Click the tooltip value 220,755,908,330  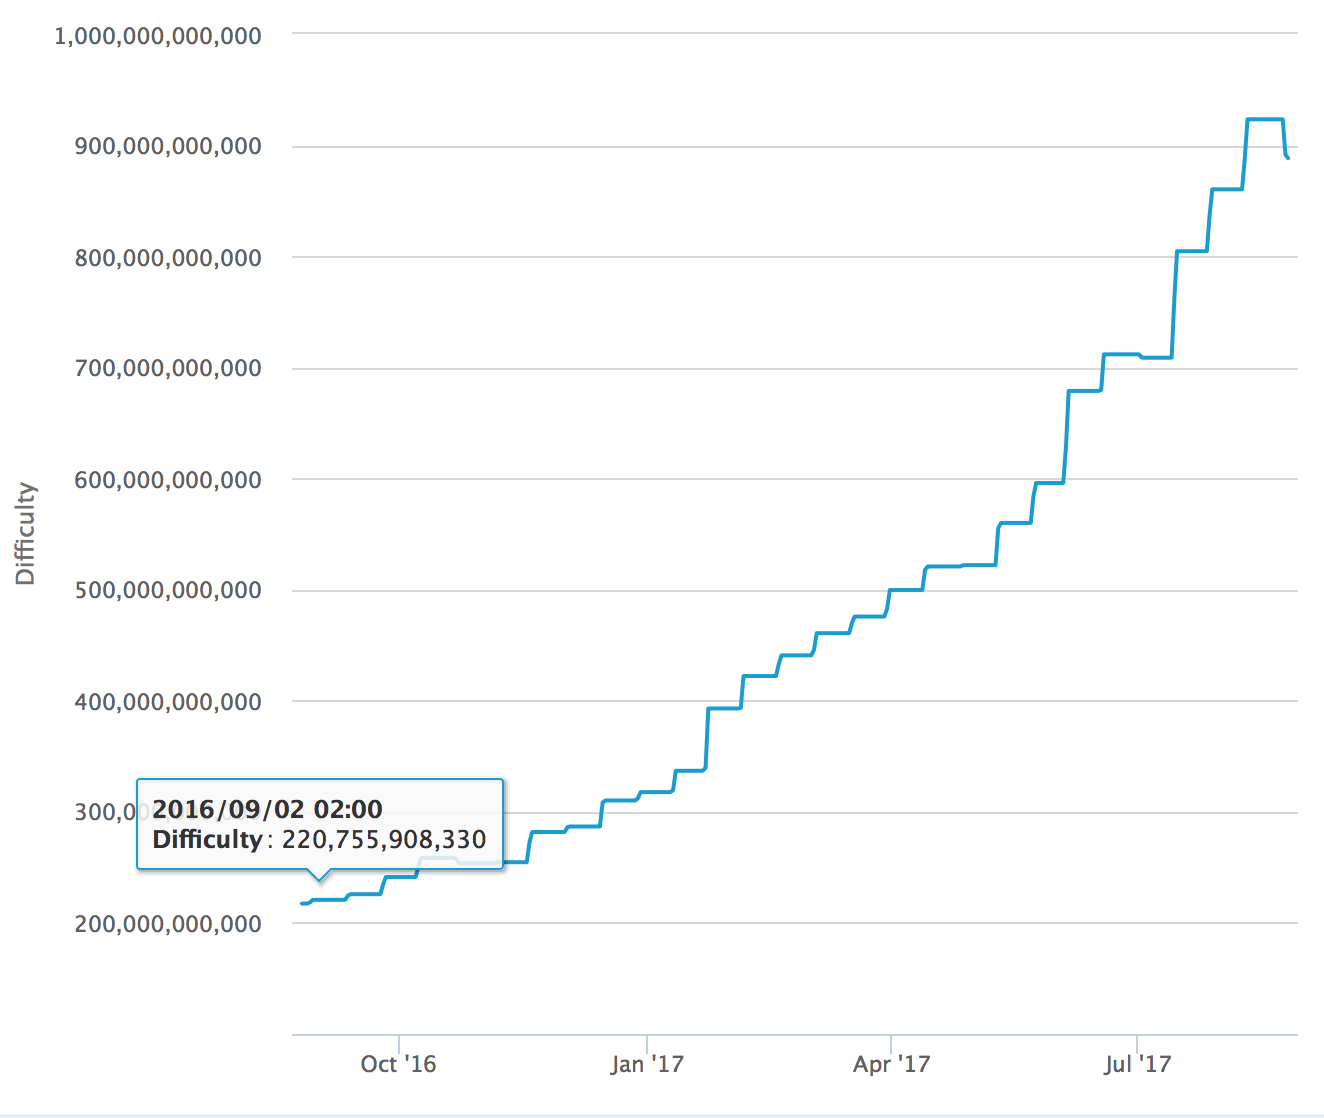pyautogui.click(x=384, y=839)
